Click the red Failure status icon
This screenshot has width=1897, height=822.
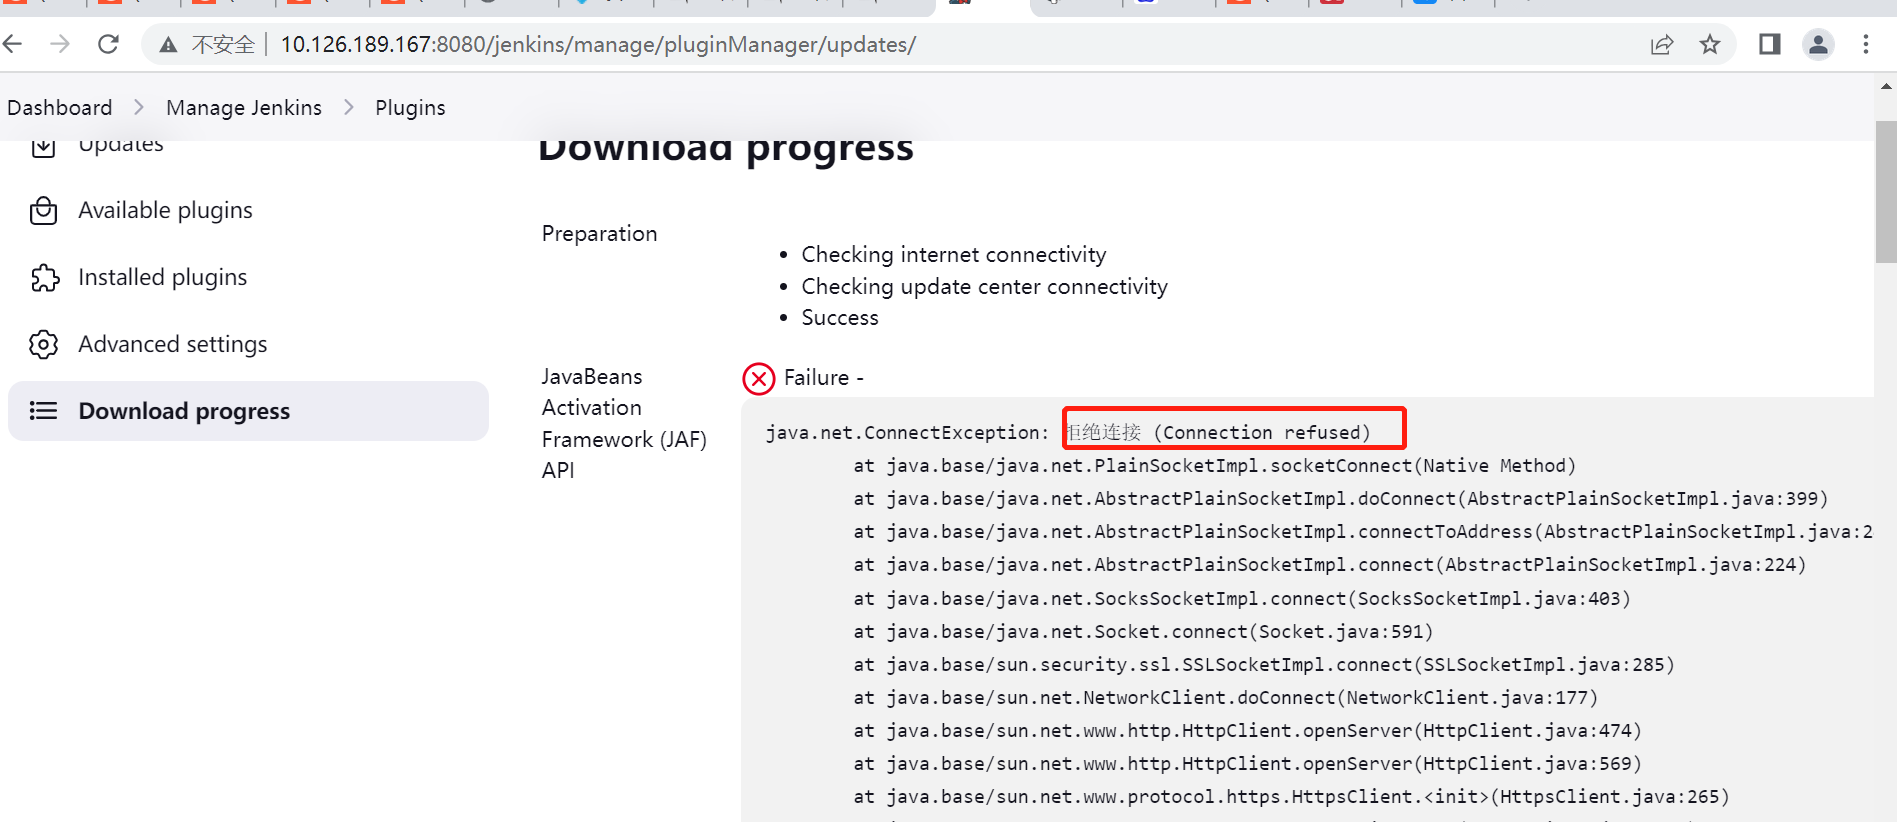click(x=759, y=379)
